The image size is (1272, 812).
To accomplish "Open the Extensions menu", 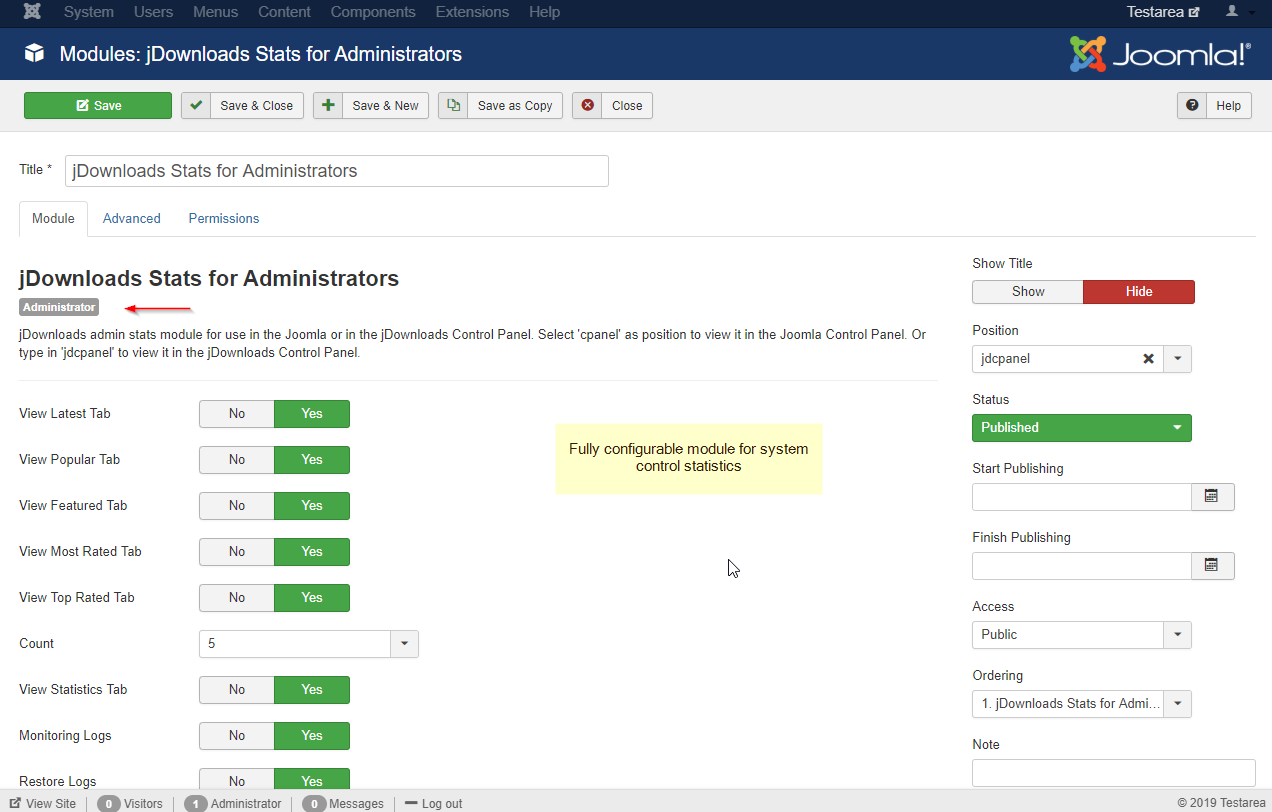I will [472, 12].
